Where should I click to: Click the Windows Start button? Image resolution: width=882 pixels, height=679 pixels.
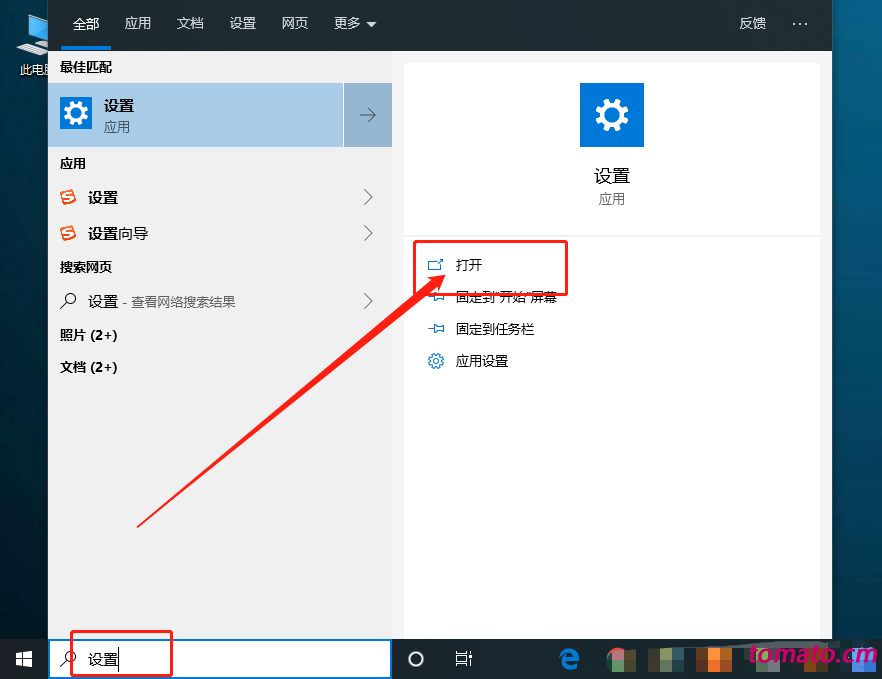[x=24, y=659]
